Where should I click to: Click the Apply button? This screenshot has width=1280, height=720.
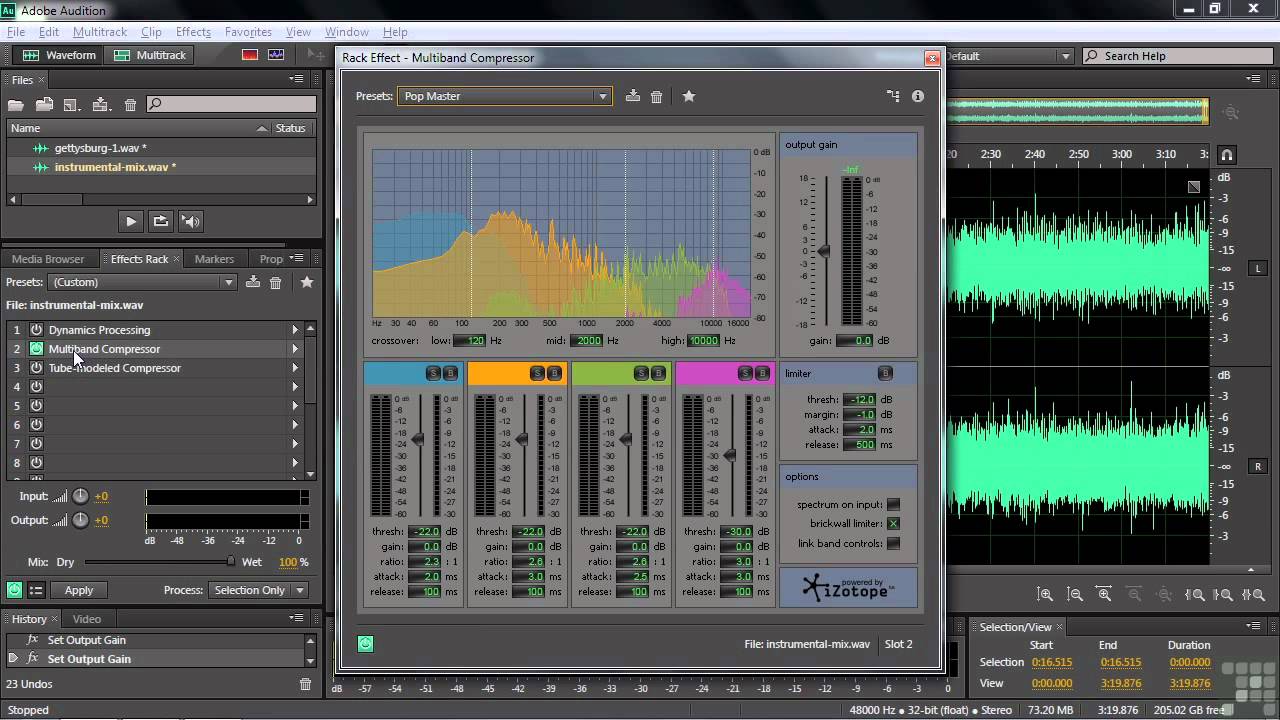click(x=79, y=590)
